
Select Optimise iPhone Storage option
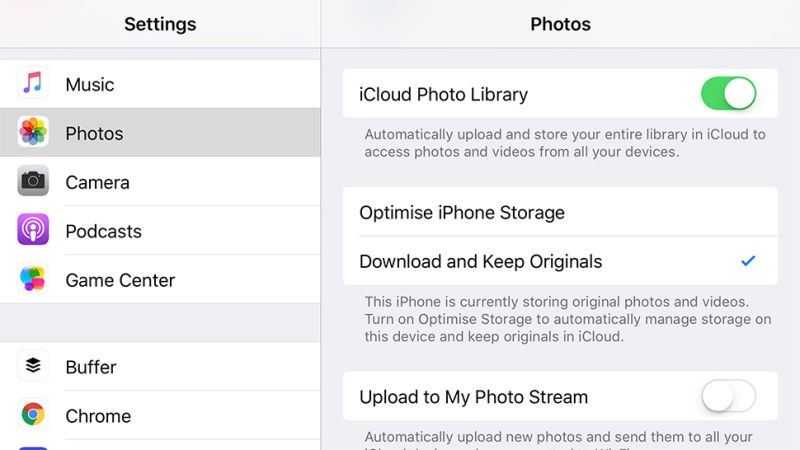[x=462, y=212]
